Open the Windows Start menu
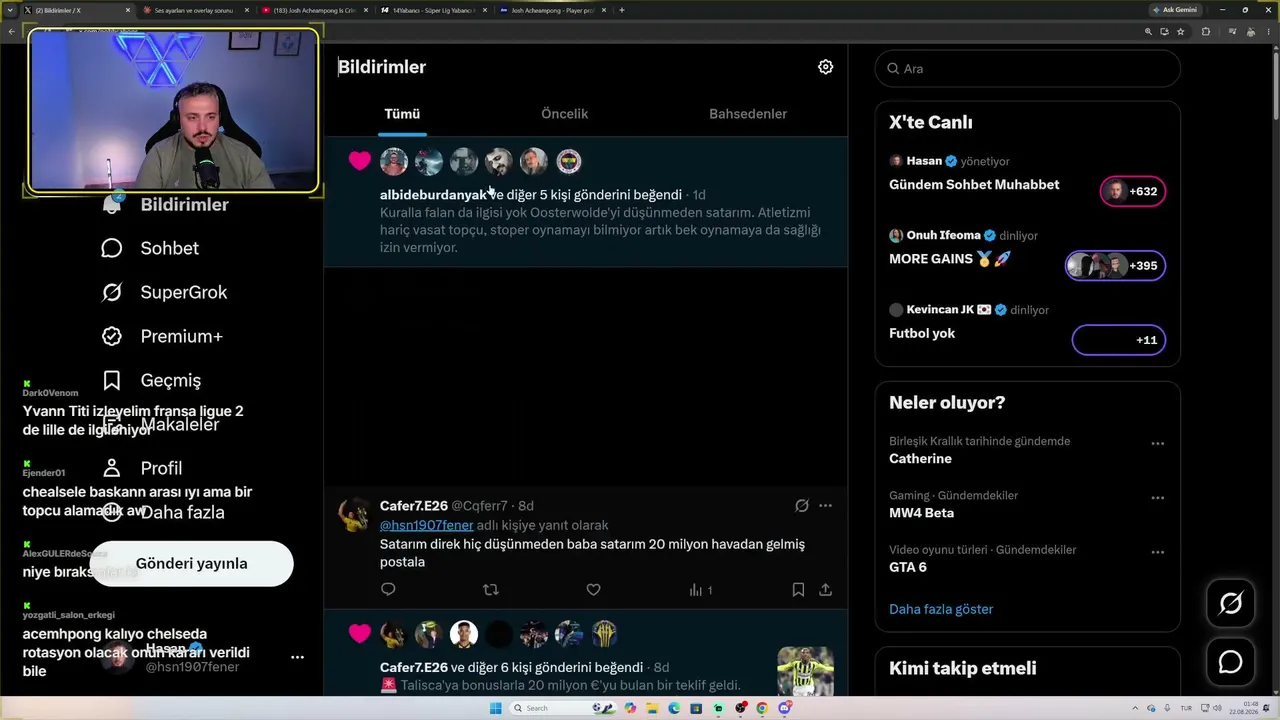This screenshot has height=720, width=1280. (x=495, y=708)
